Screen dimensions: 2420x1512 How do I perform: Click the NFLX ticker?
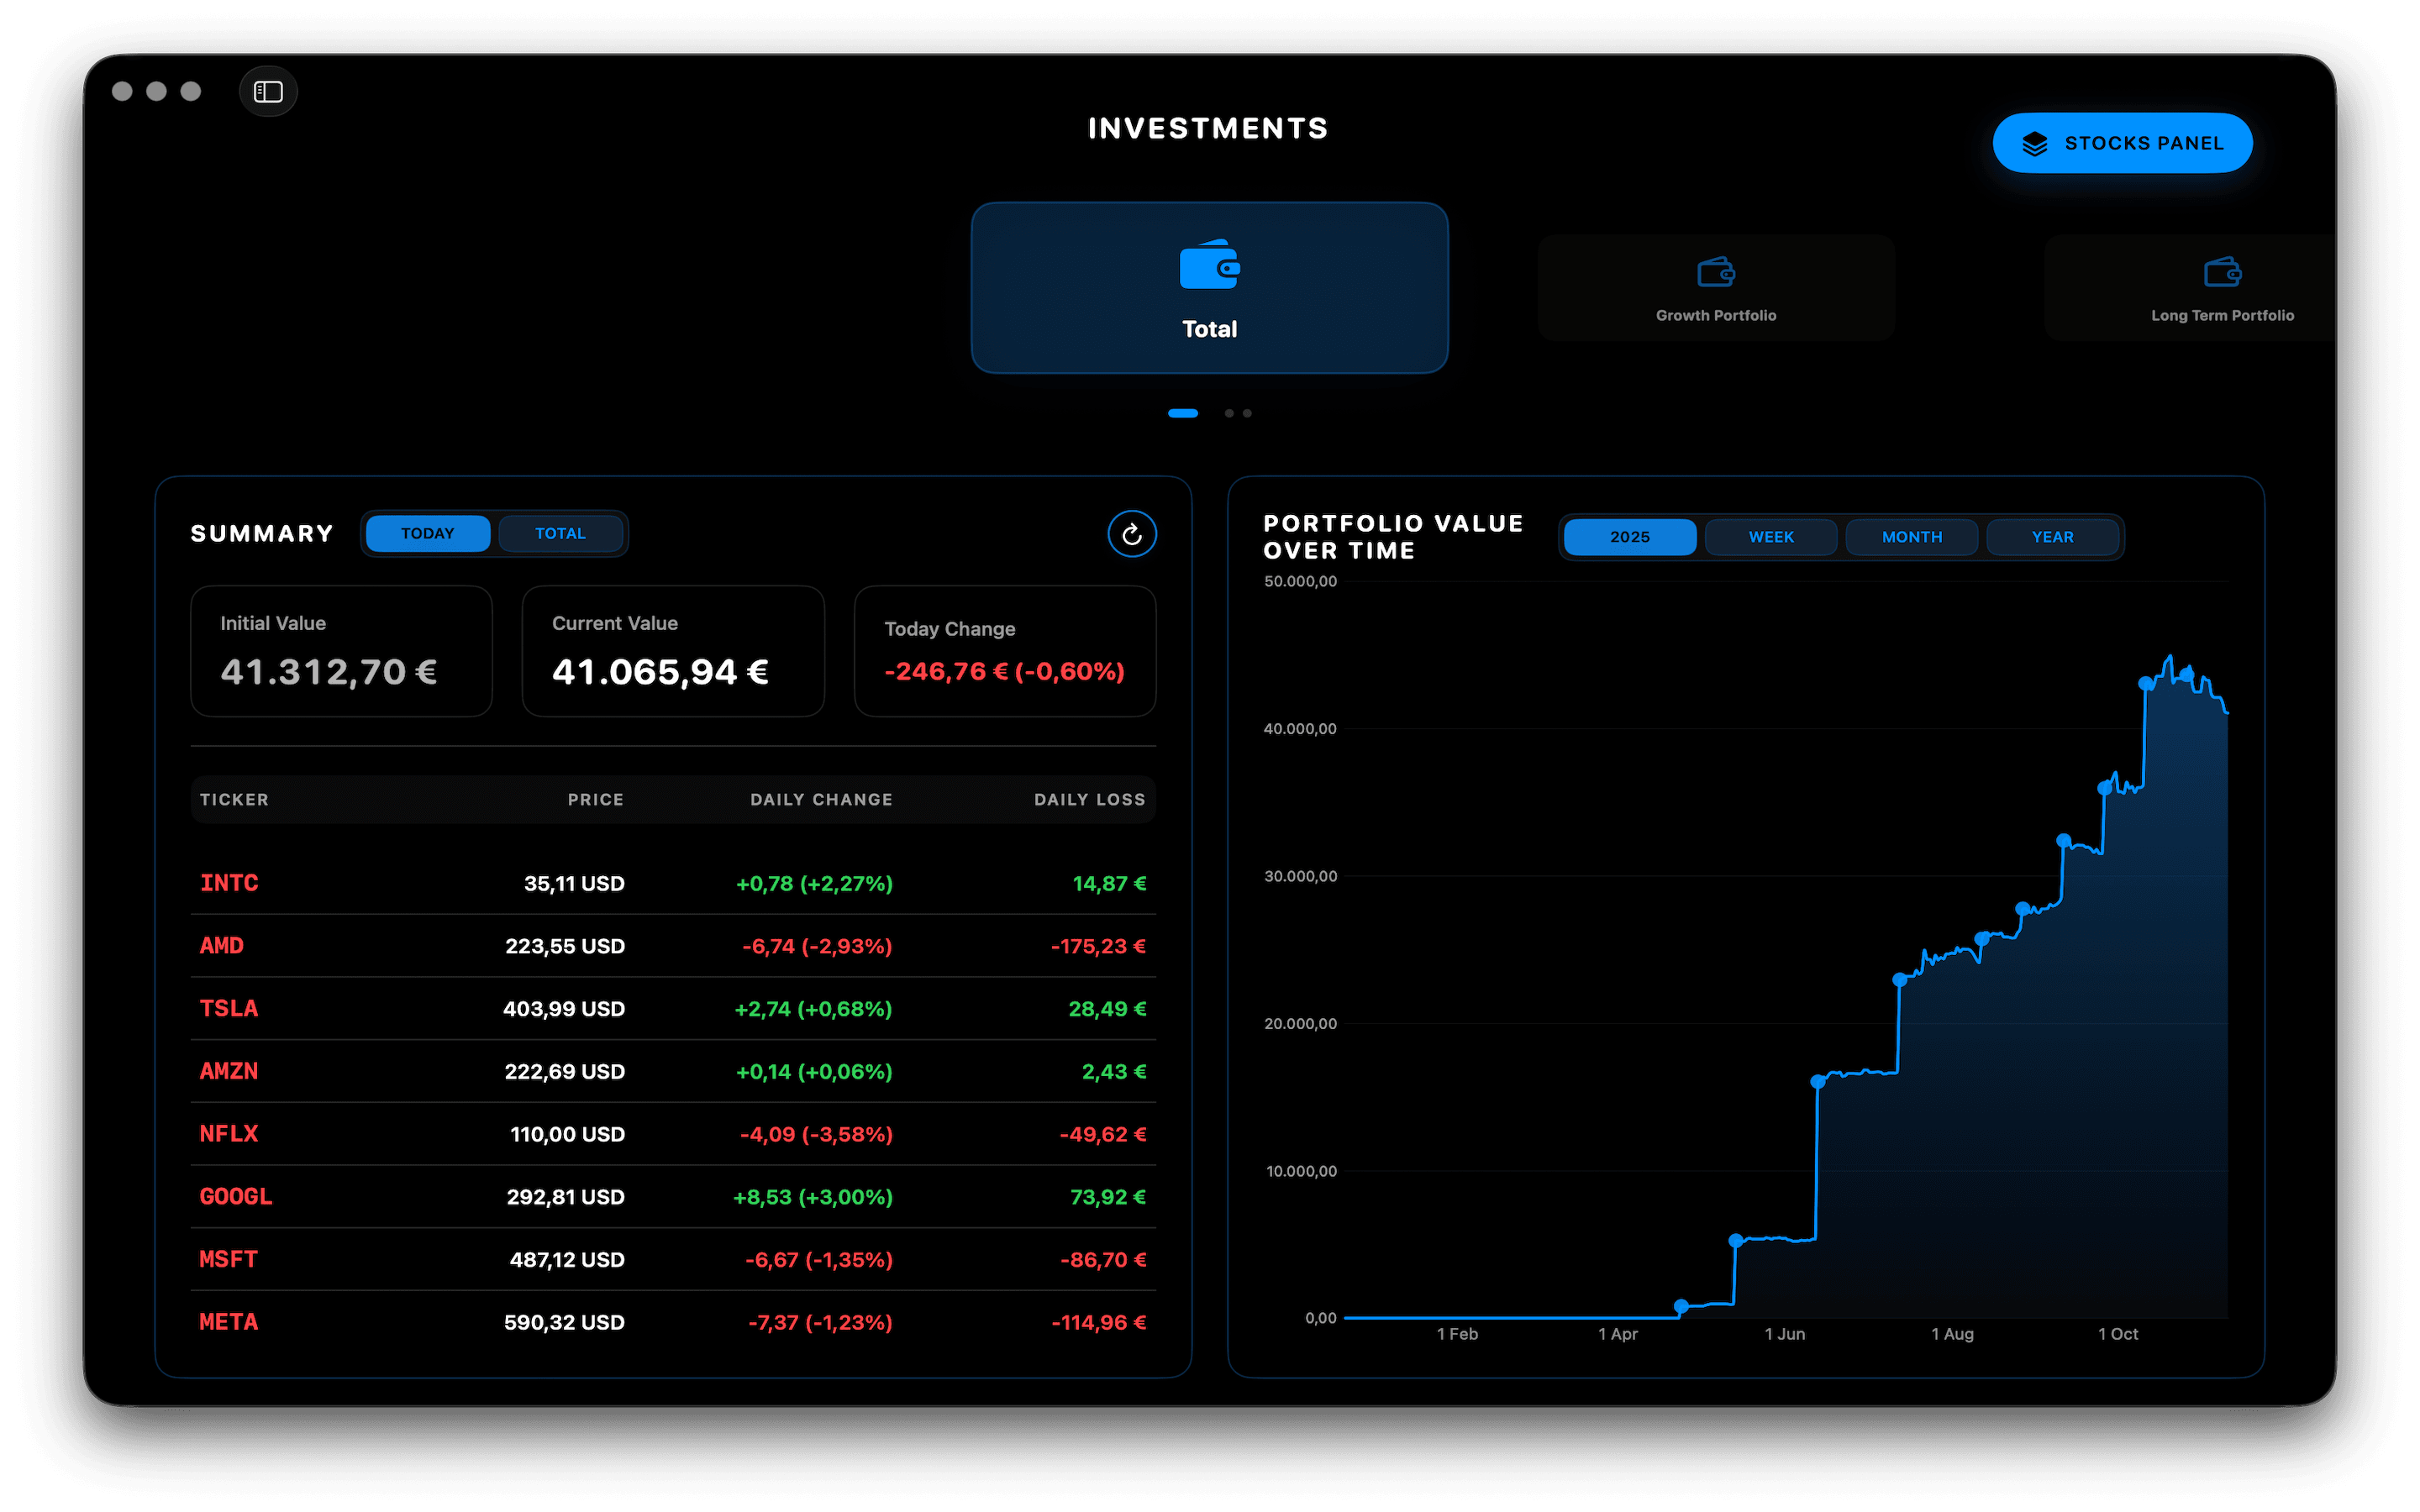click(x=229, y=1134)
